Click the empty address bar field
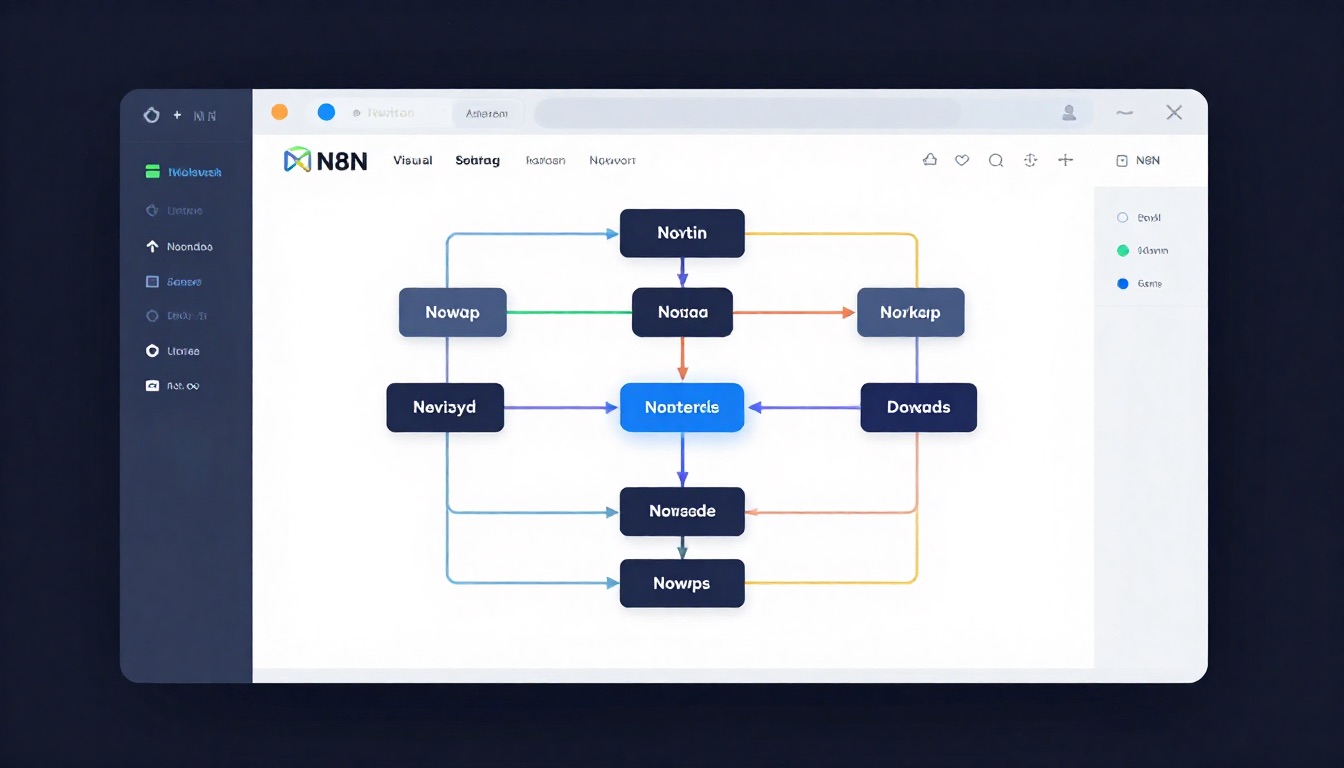The image size is (1344, 768). 747,113
